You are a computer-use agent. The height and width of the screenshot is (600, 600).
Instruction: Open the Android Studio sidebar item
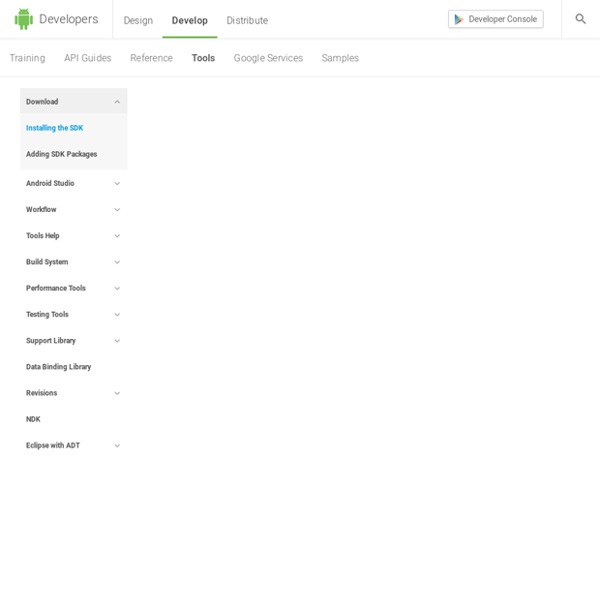tap(50, 183)
